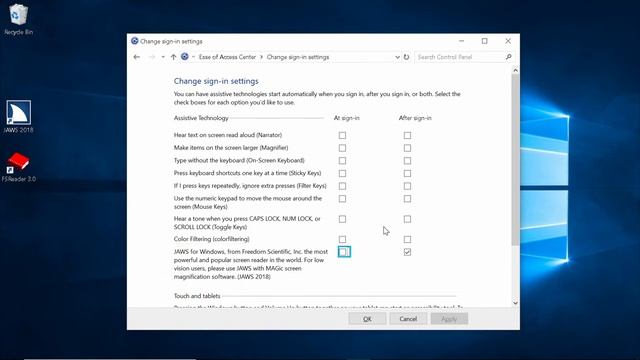Maximize the Change sign-in settings window

[484, 41]
